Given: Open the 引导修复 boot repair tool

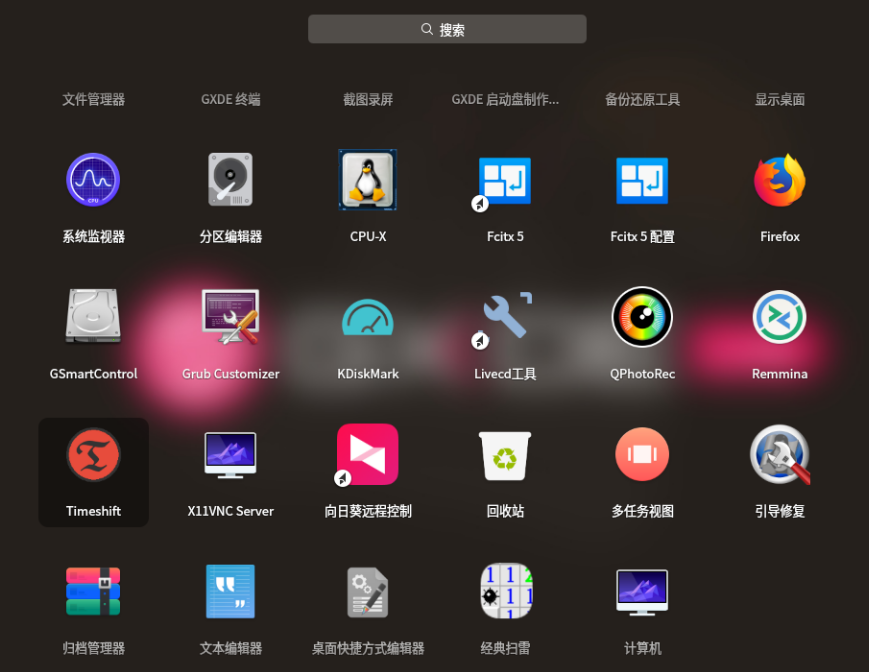Looking at the screenshot, I should (x=780, y=454).
